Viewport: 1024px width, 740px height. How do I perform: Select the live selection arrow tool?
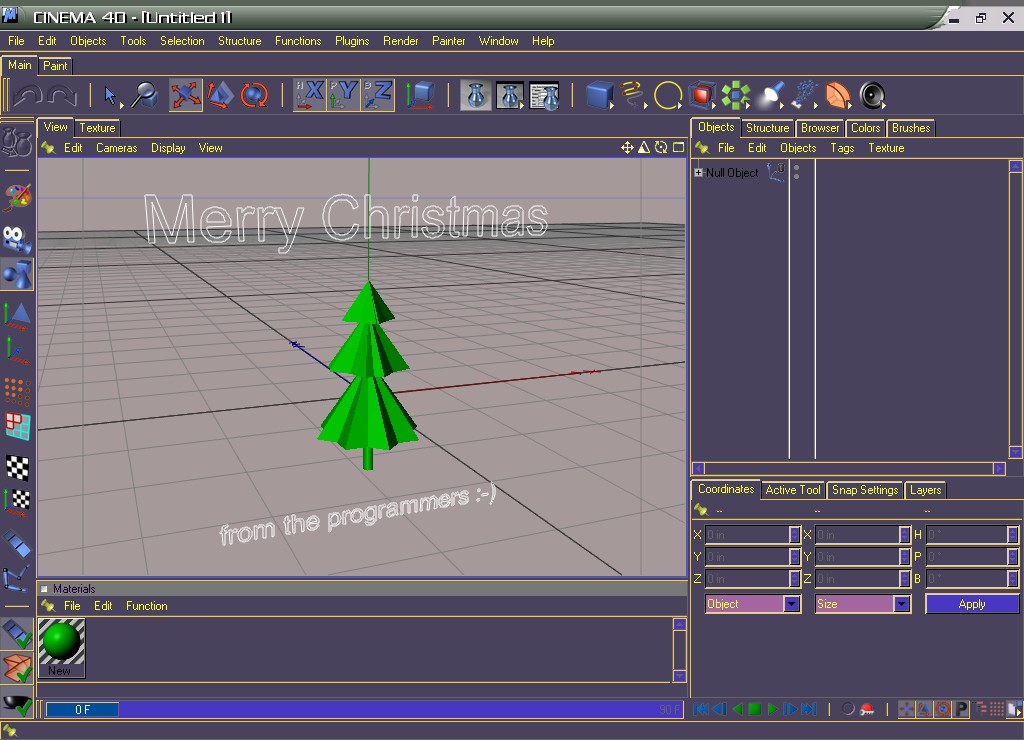click(x=110, y=95)
